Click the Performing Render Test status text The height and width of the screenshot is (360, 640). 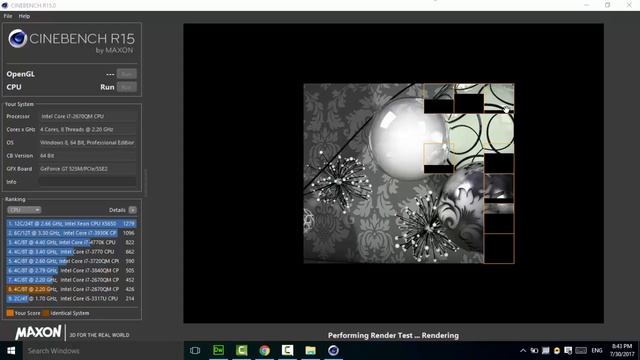click(x=393, y=336)
